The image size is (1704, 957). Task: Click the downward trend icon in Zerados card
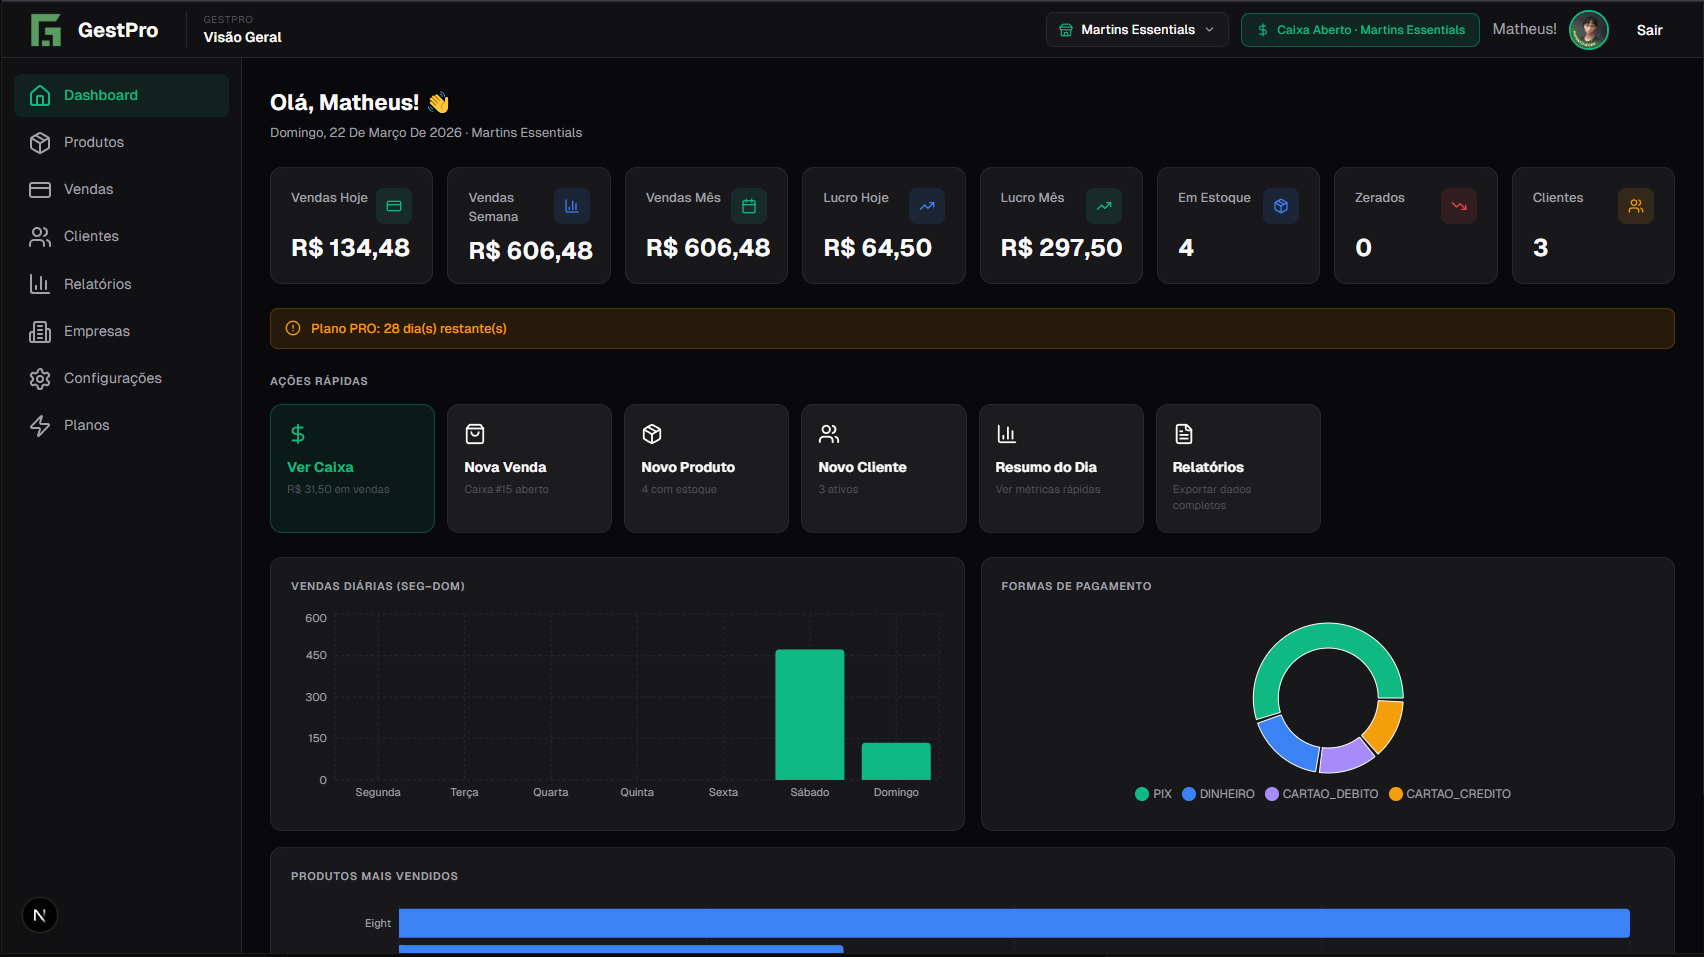click(1459, 206)
